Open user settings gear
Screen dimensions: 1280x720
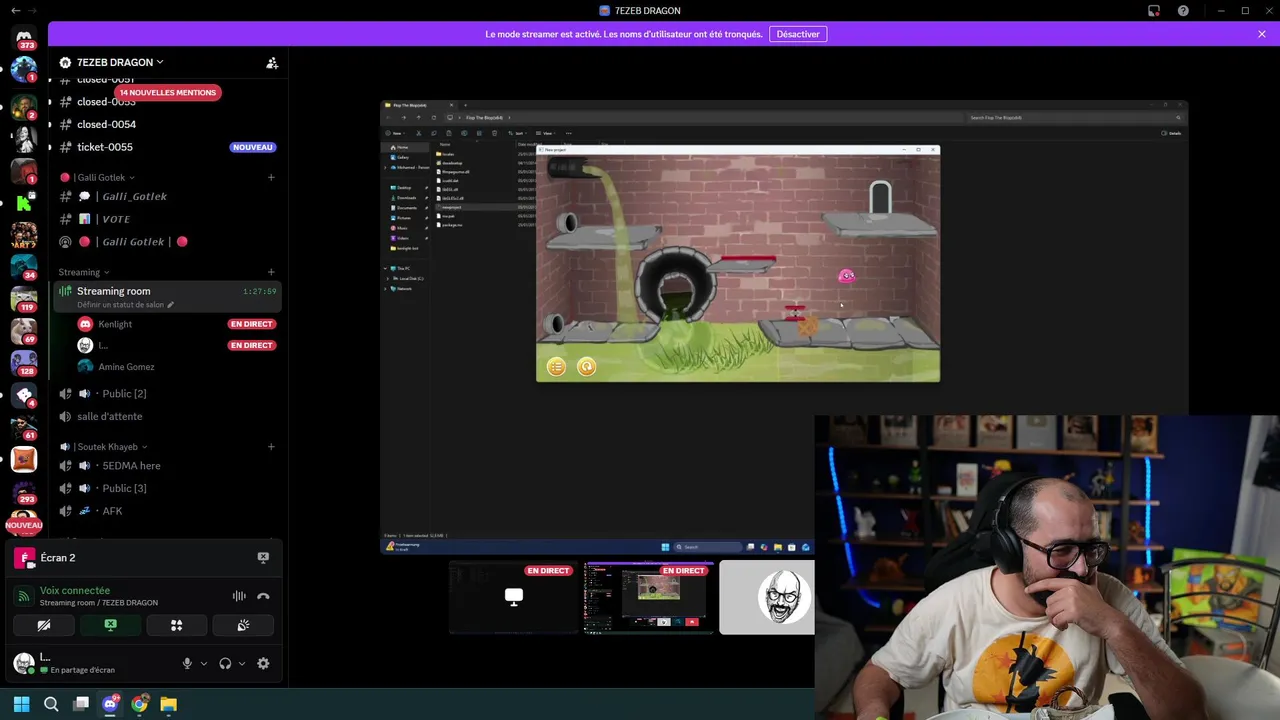coord(263,663)
